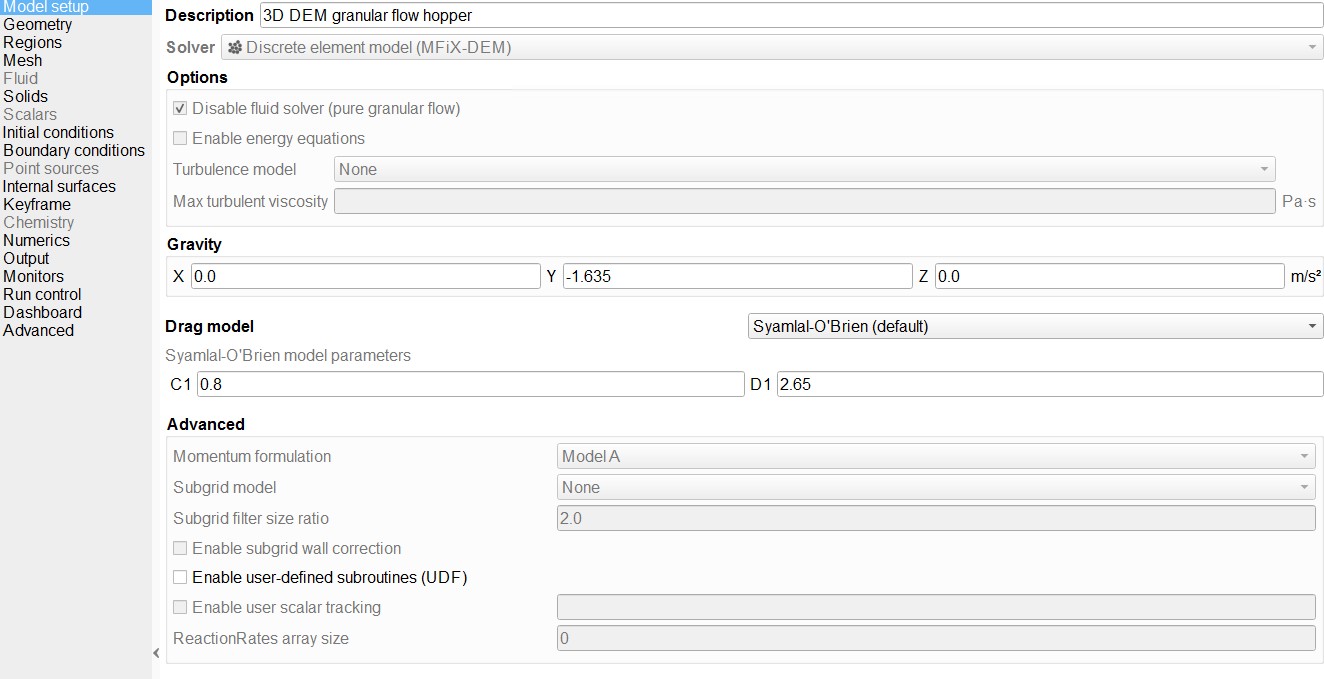Go to the Output pane
The height and width of the screenshot is (679, 1324).
26,258
